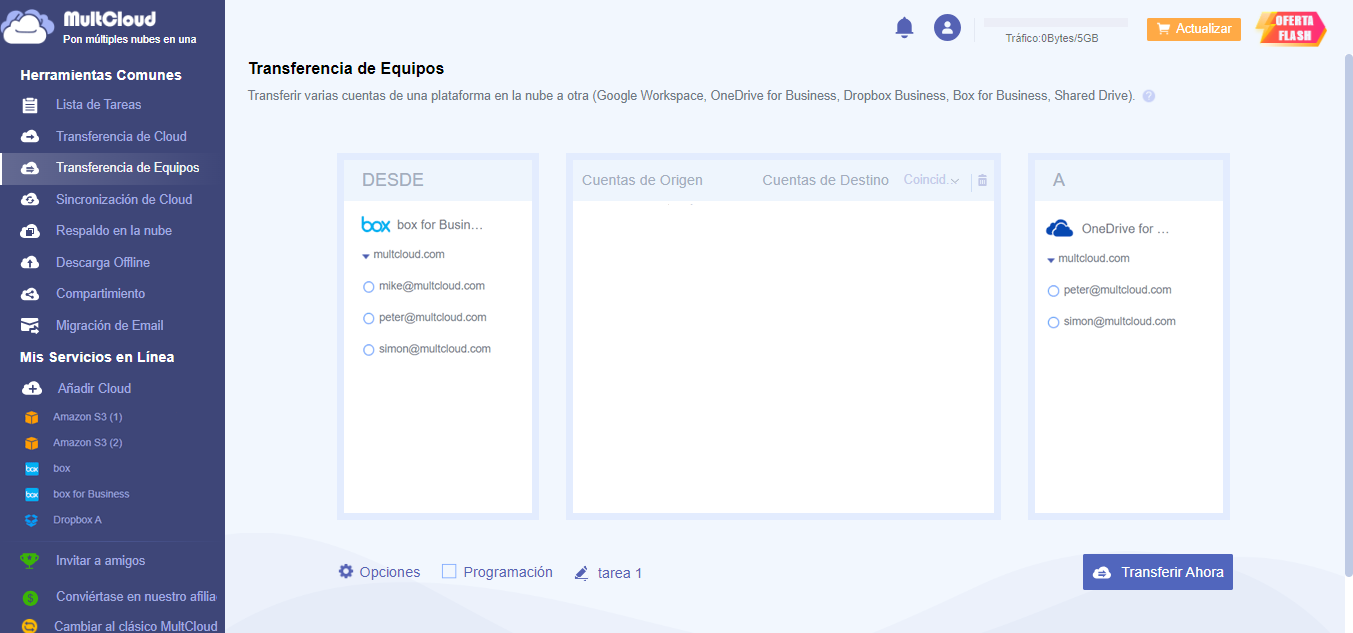Open Migración de Email
This screenshot has width=1353, height=633.
tap(110, 325)
